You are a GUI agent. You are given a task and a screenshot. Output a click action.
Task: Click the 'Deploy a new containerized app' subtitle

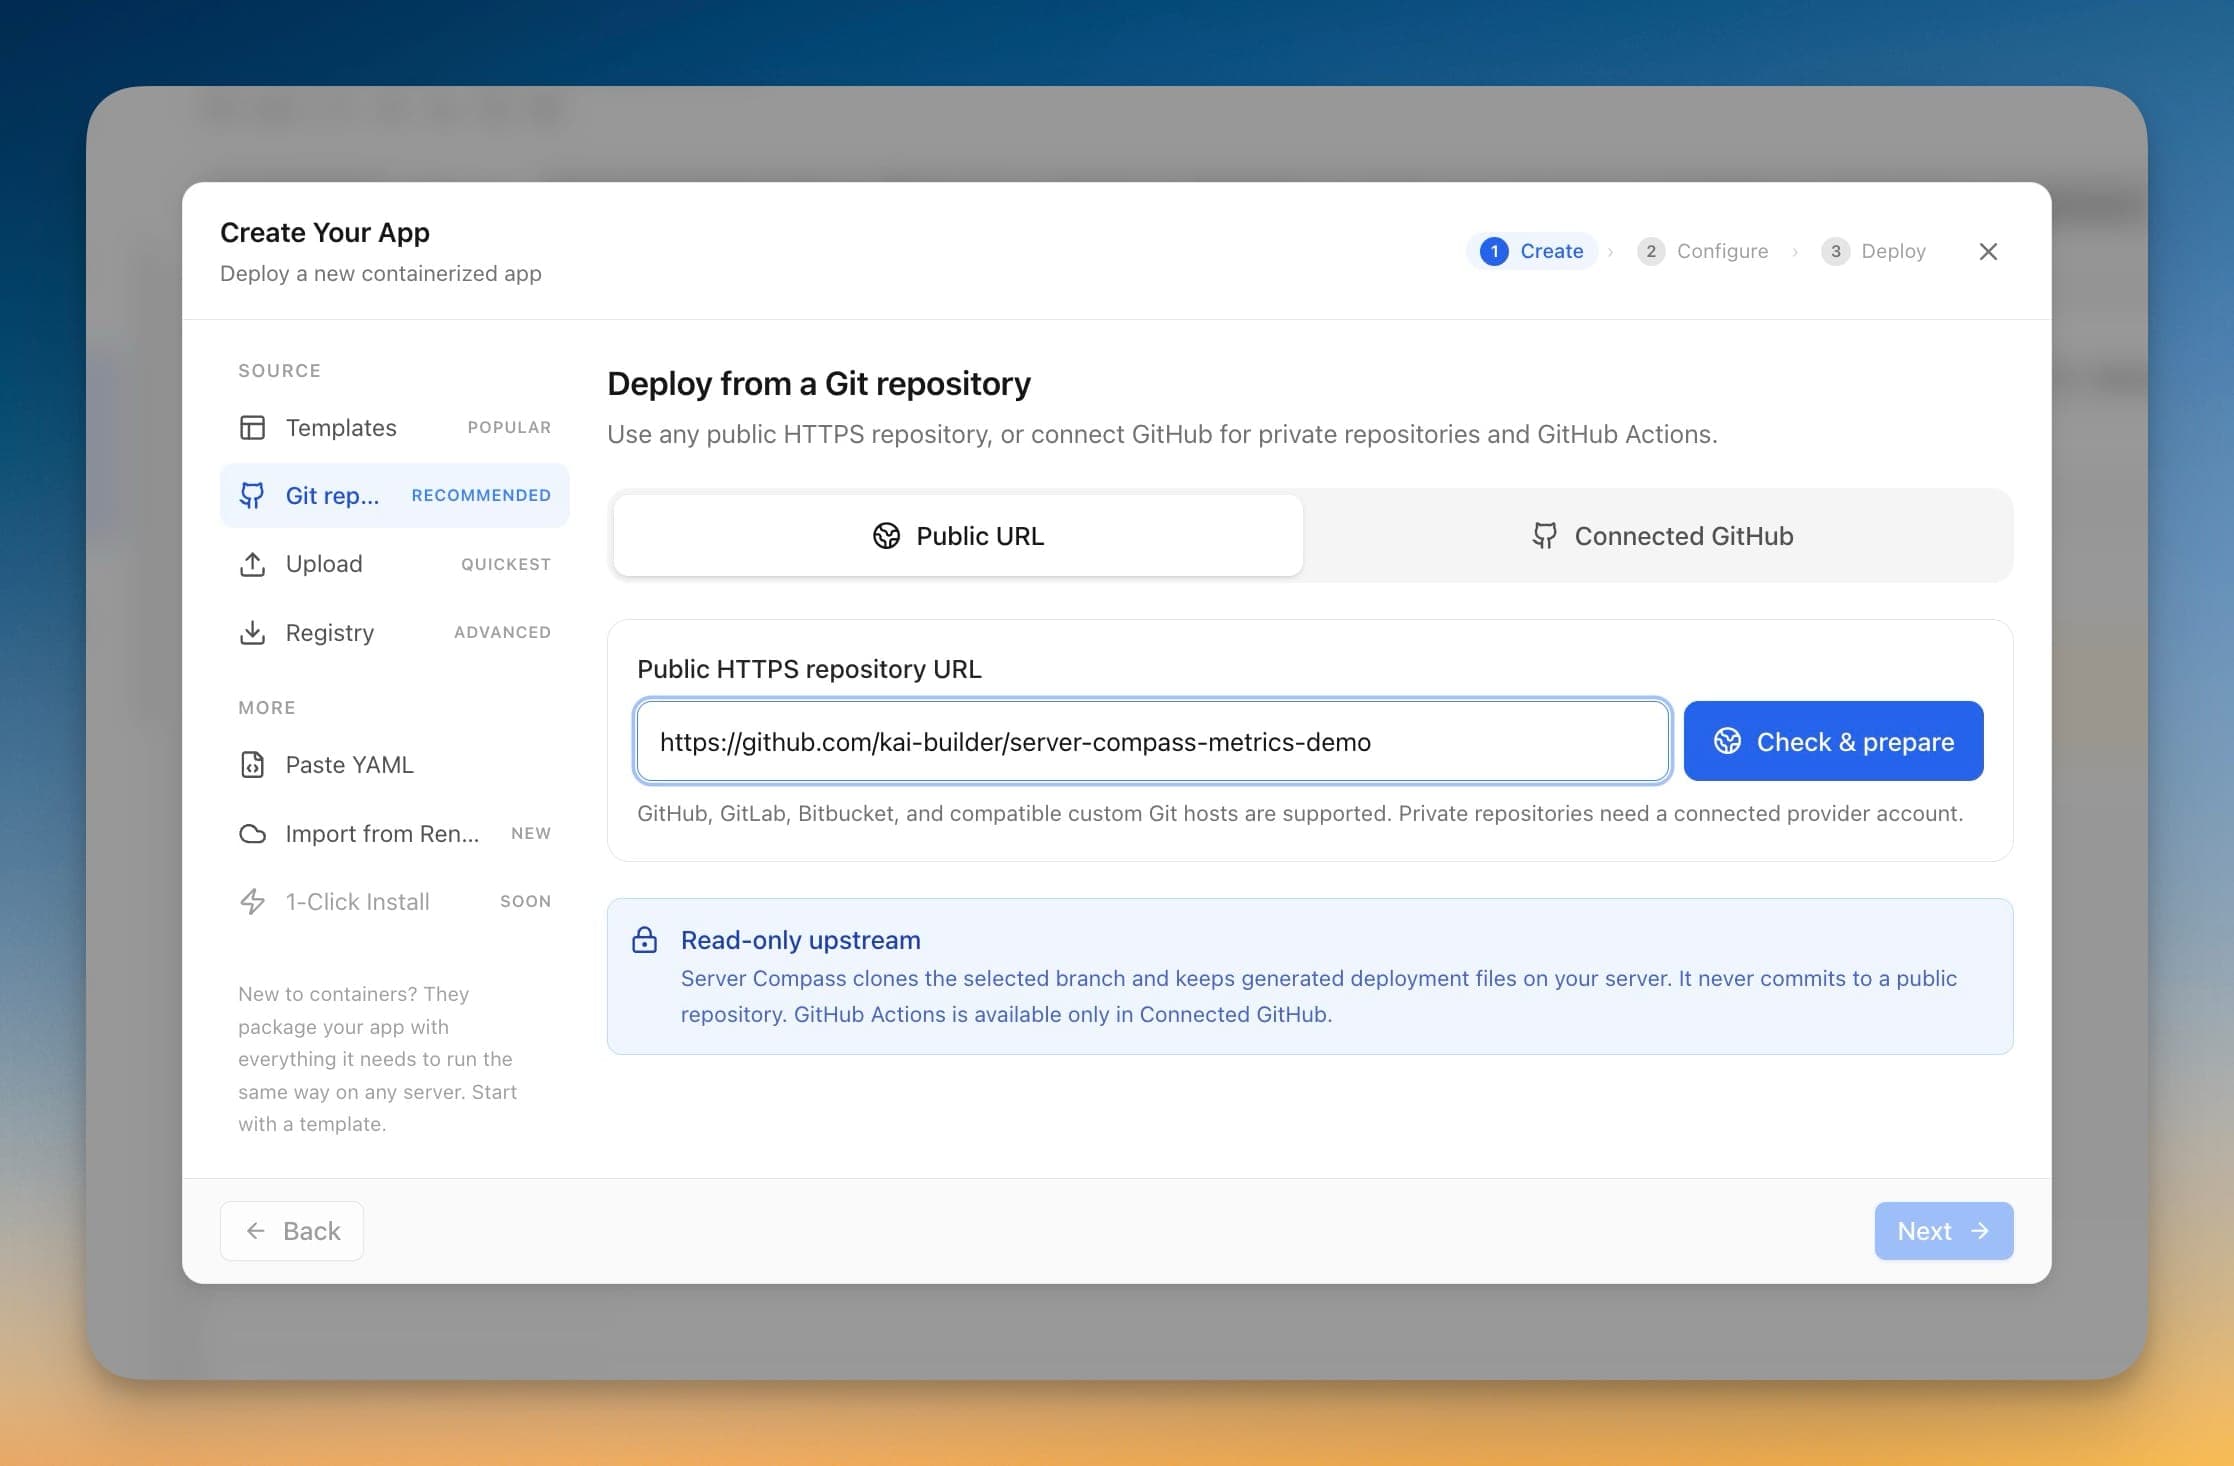[380, 274]
